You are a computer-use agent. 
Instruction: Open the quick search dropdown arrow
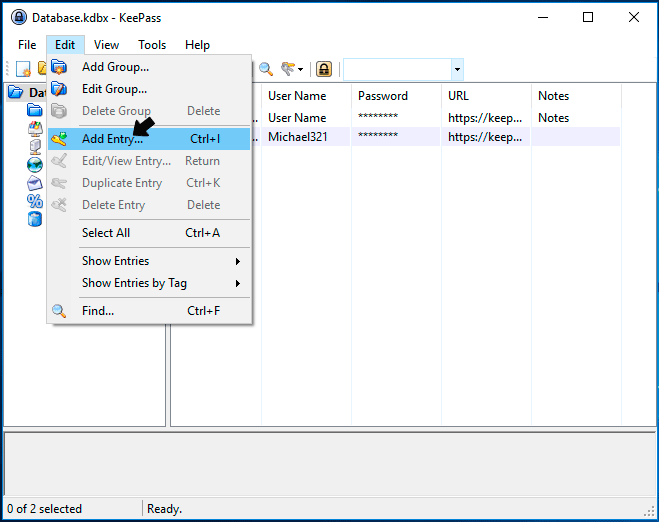tap(457, 69)
